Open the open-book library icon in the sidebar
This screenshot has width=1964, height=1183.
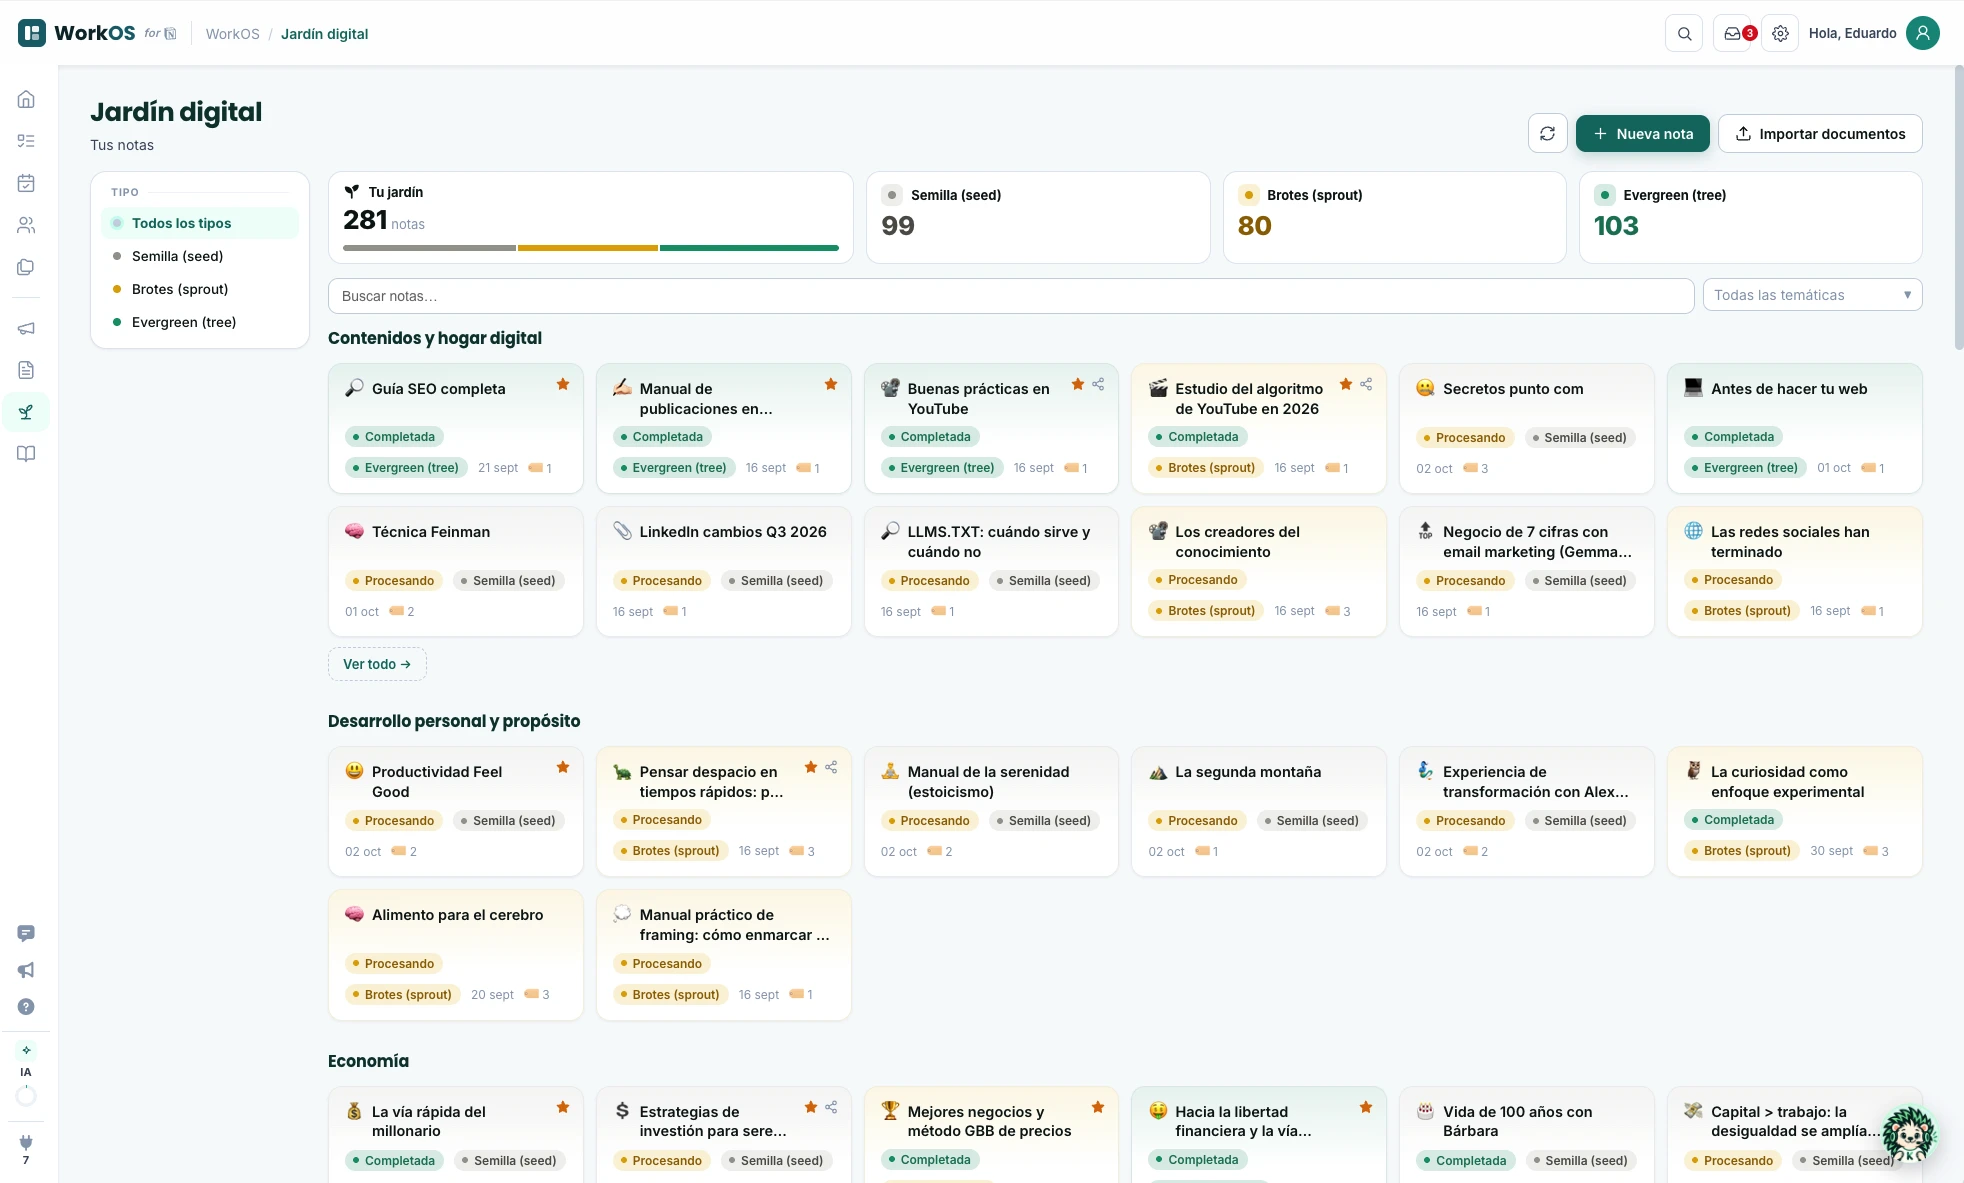point(26,454)
